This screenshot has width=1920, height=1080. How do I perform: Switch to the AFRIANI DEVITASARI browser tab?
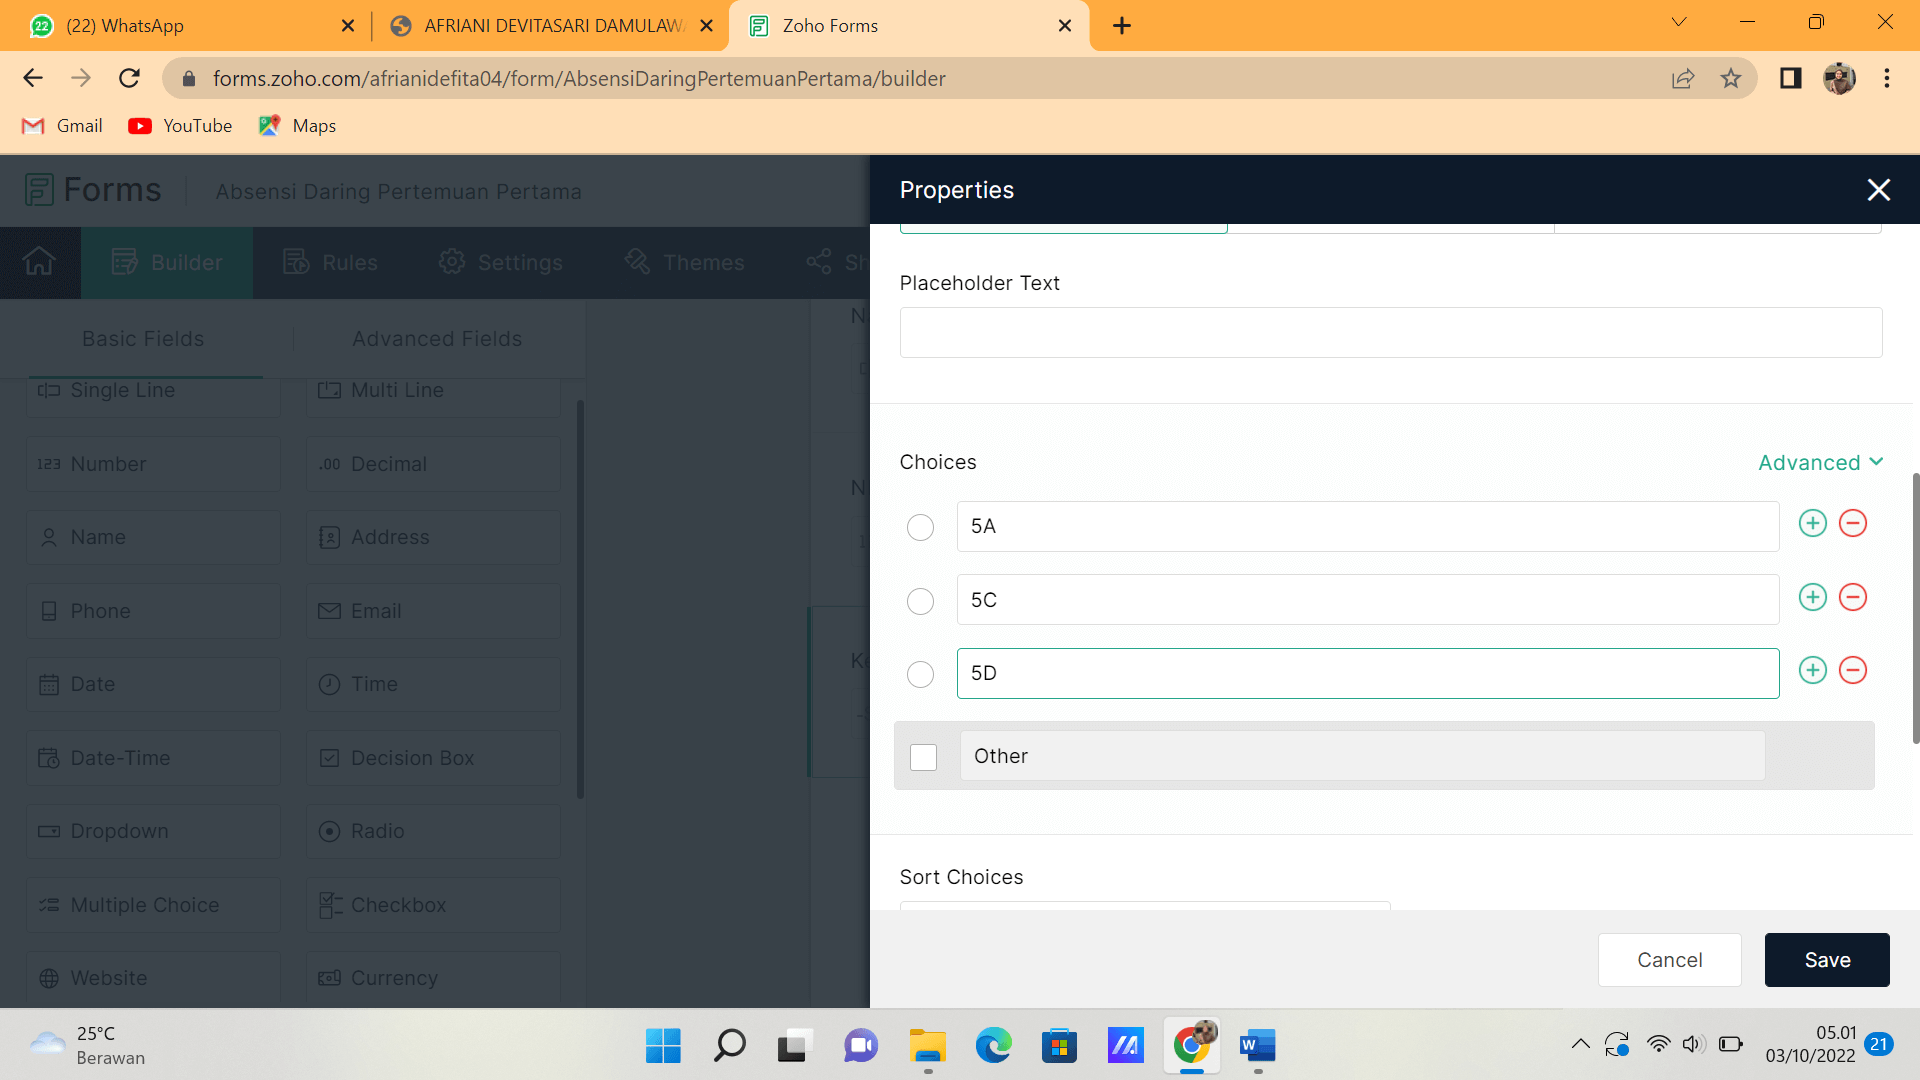pyautogui.click(x=553, y=25)
